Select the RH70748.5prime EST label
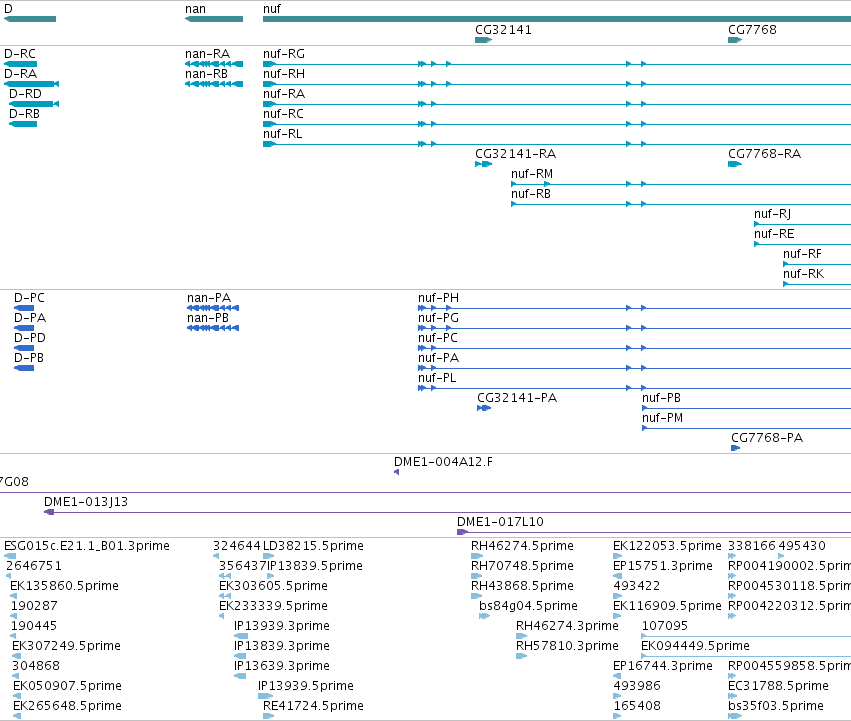The width and height of the screenshot is (851, 721). [x=522, y=566]
